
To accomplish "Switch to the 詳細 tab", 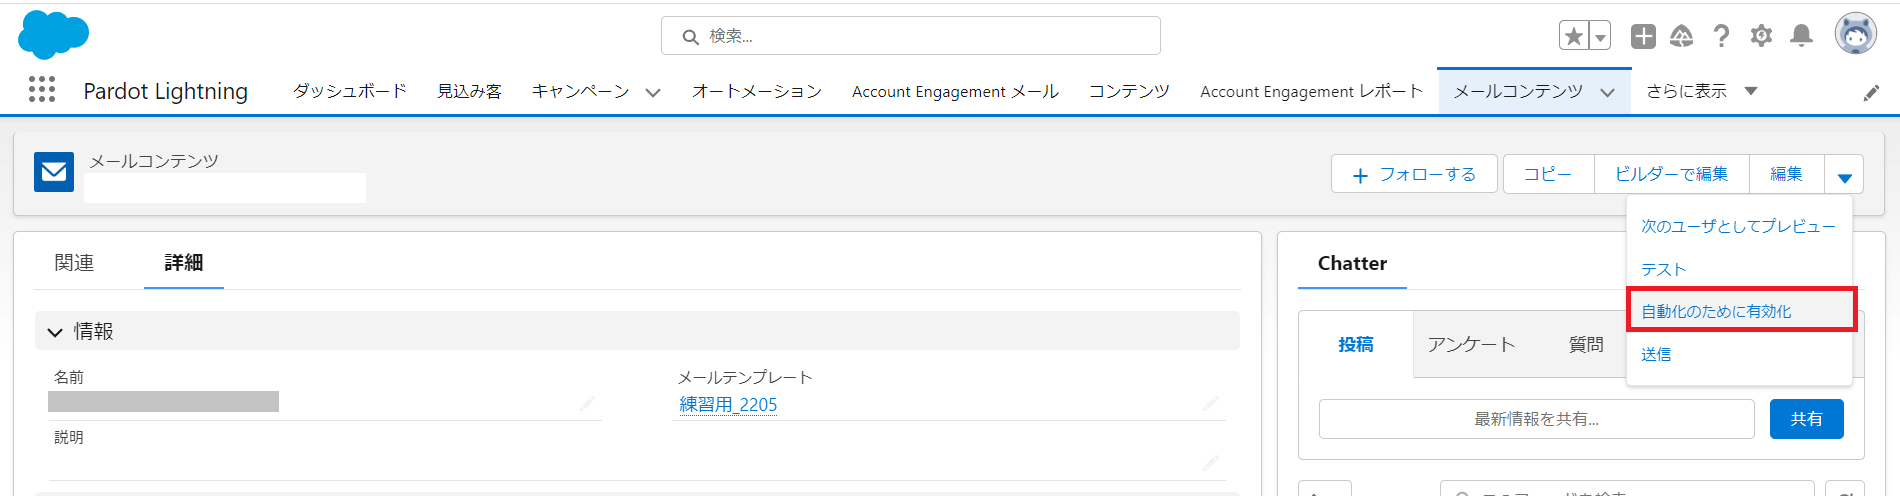I will point(184,262).
